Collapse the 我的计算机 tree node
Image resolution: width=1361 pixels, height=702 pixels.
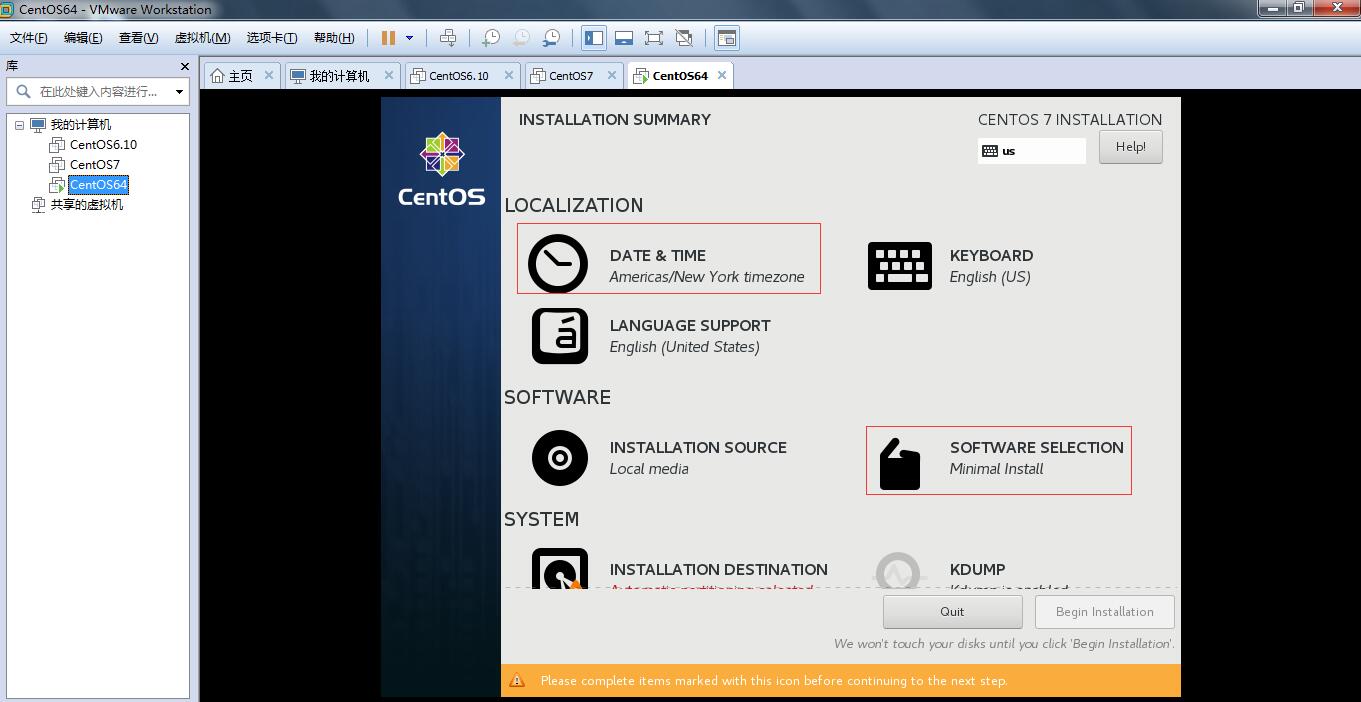[19, 125]
